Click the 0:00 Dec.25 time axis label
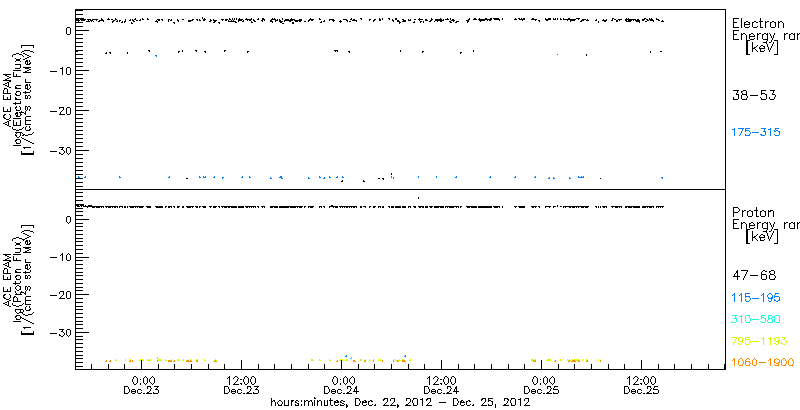This screenshot has height=410, width=800. point(542,387)
